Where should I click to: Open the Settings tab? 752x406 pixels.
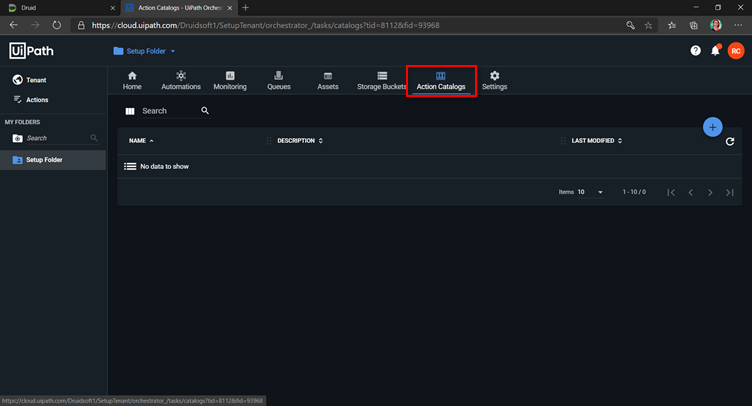tap(494, 81)
